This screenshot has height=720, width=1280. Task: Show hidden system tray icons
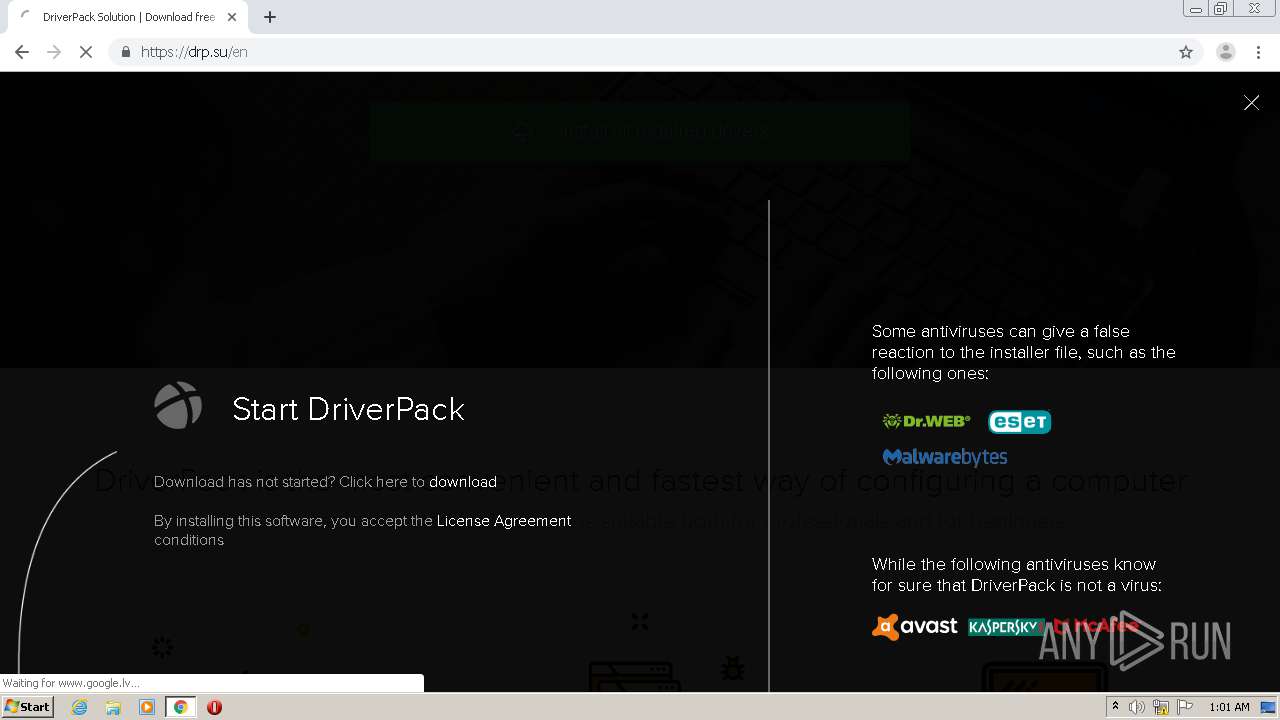tap(1116, 707)
